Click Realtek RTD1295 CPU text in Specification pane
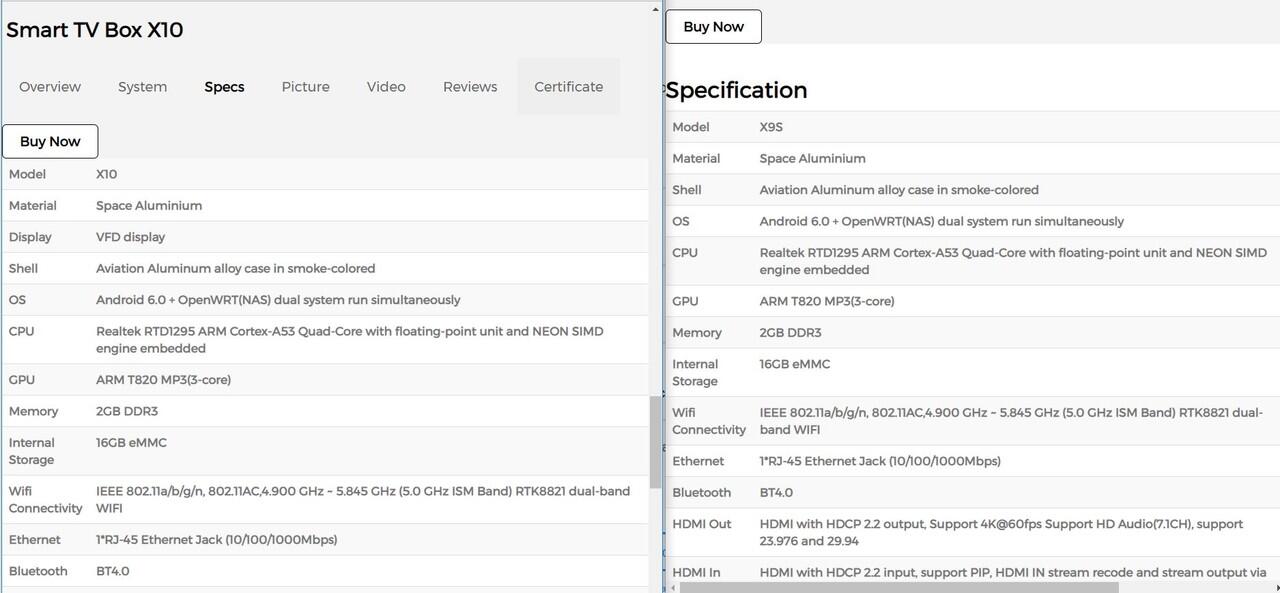The width and height of the screenshot is (1280, 593). 1013,261
